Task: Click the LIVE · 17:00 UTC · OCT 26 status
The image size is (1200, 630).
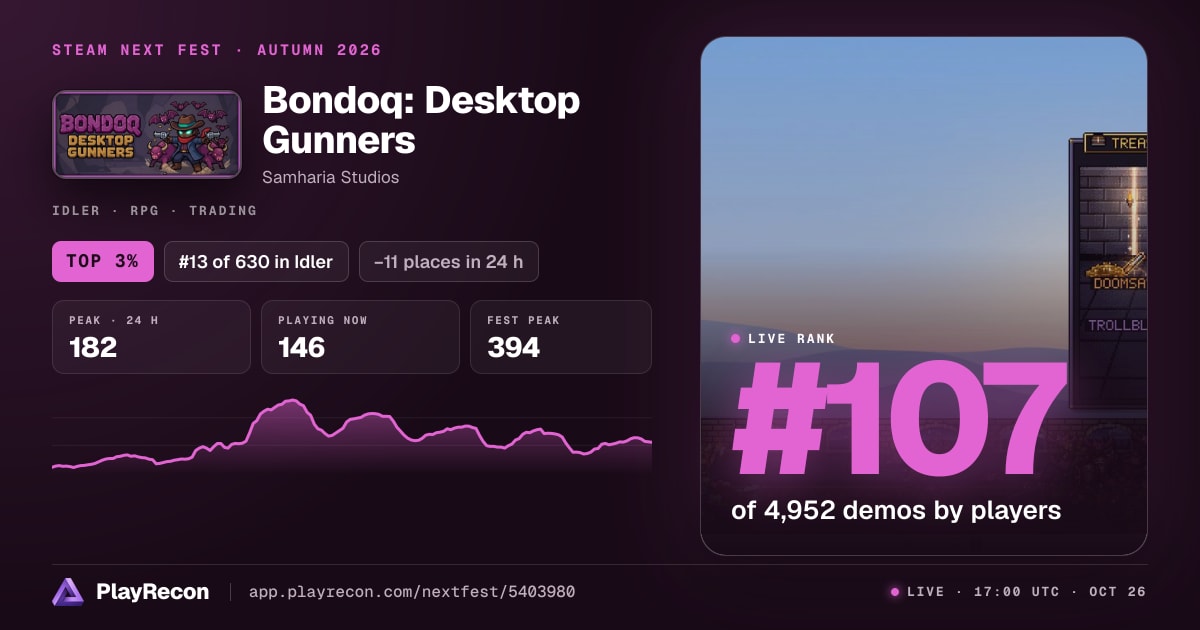Action: click(x=1018, y=592)
